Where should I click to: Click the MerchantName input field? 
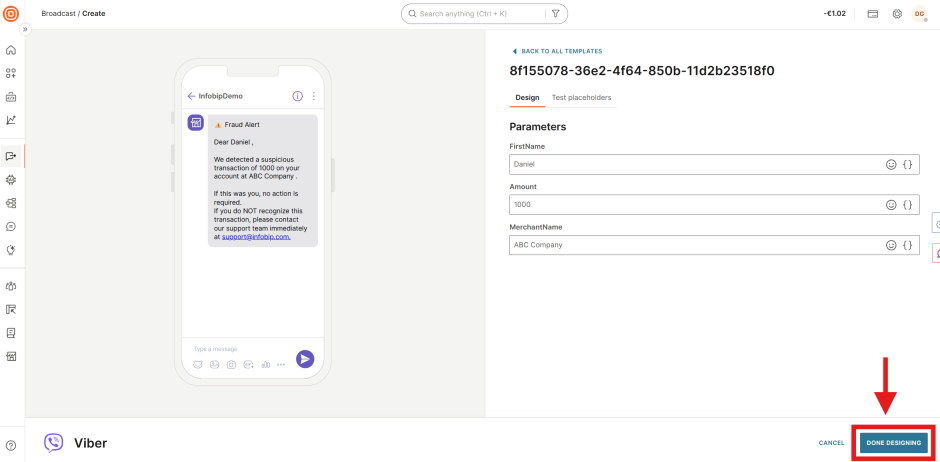click(x=714, y=245)
